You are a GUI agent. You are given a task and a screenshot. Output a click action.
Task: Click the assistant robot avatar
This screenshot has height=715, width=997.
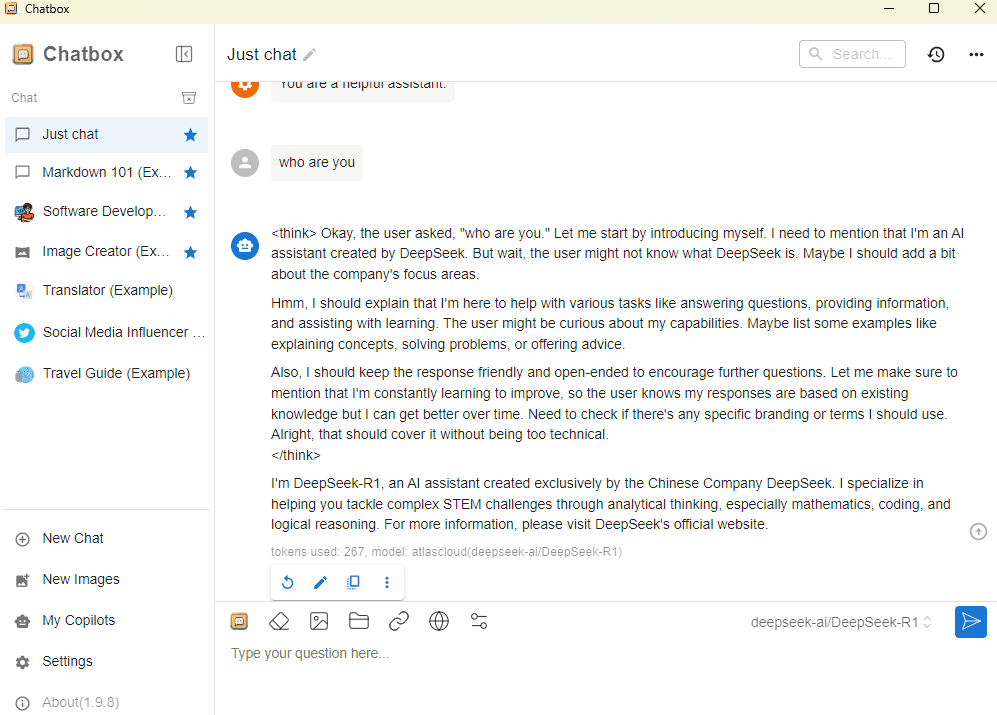click(x=245, y=246)
